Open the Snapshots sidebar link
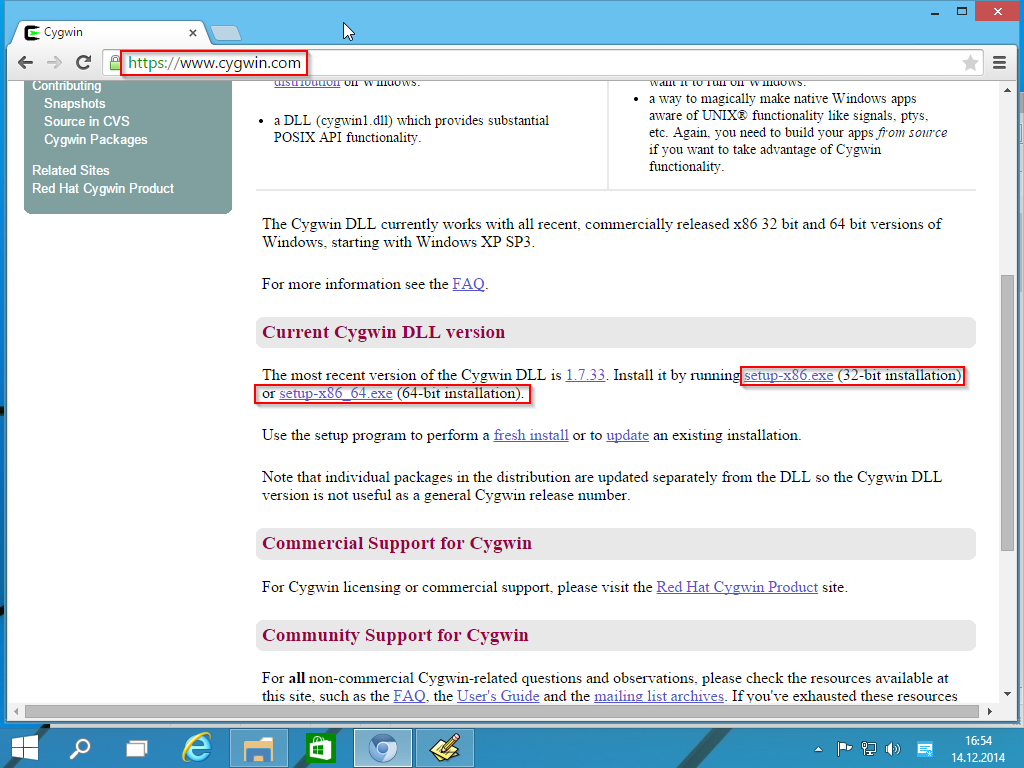Image resolution: width=1024 pixels, height=768 pixels. coord(74,103)
